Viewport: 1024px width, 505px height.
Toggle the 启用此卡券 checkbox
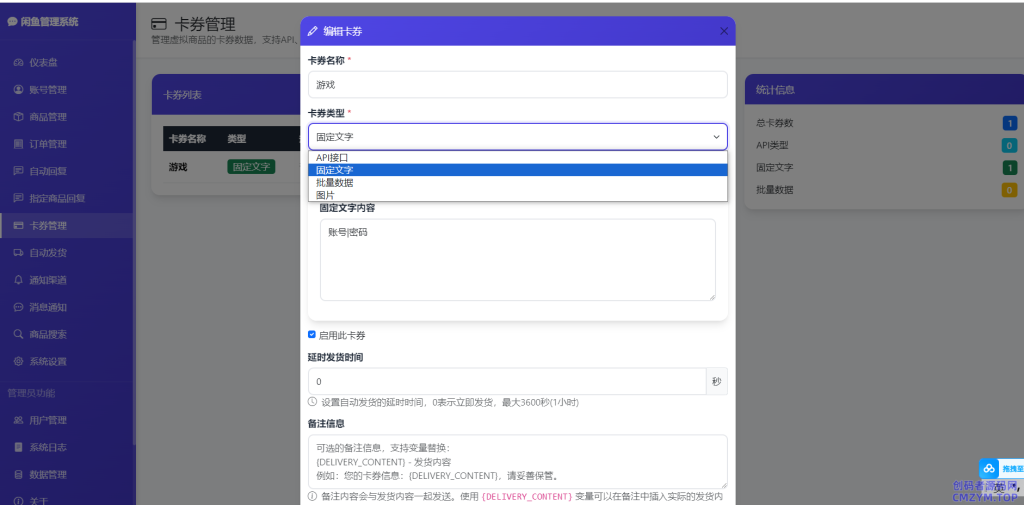pos(312,335)
